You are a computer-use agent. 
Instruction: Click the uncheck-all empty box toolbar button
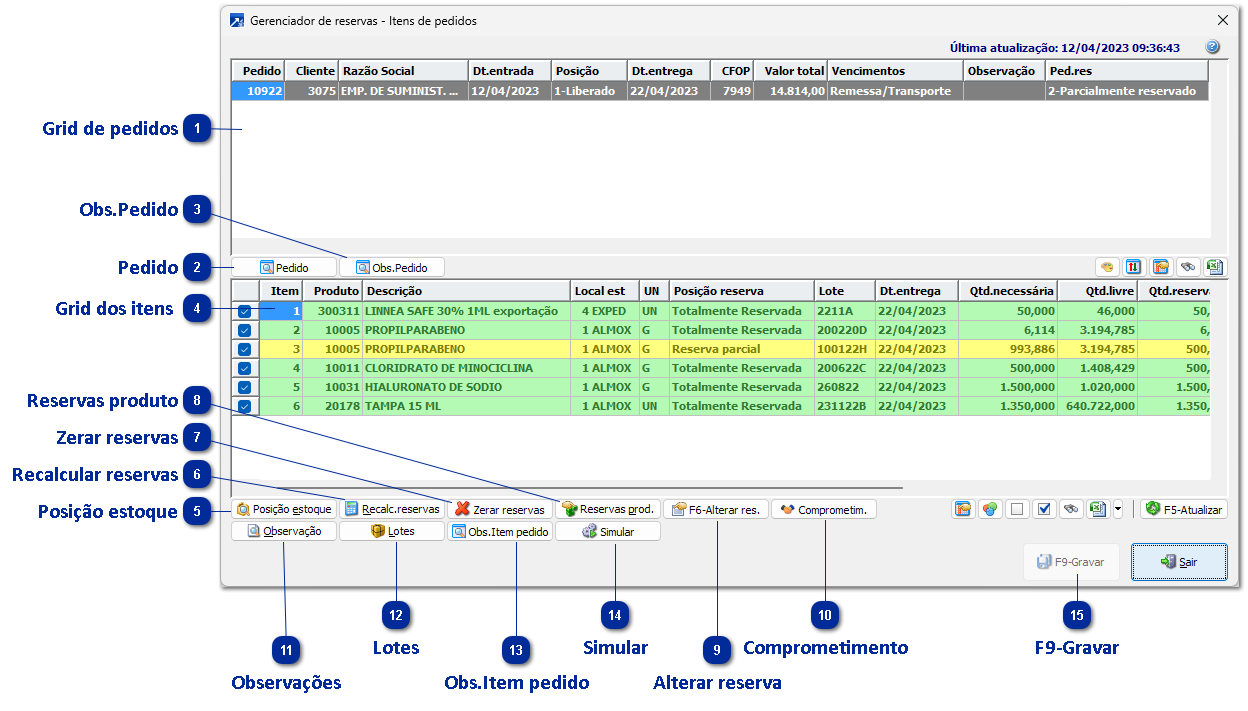click(x=1017, y=509)
